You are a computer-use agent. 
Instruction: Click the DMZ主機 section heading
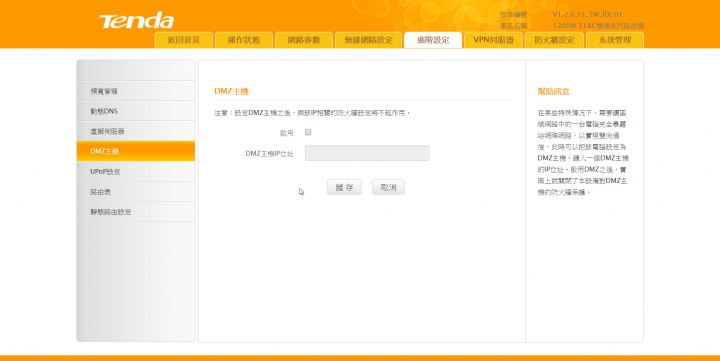click(231, 91)
